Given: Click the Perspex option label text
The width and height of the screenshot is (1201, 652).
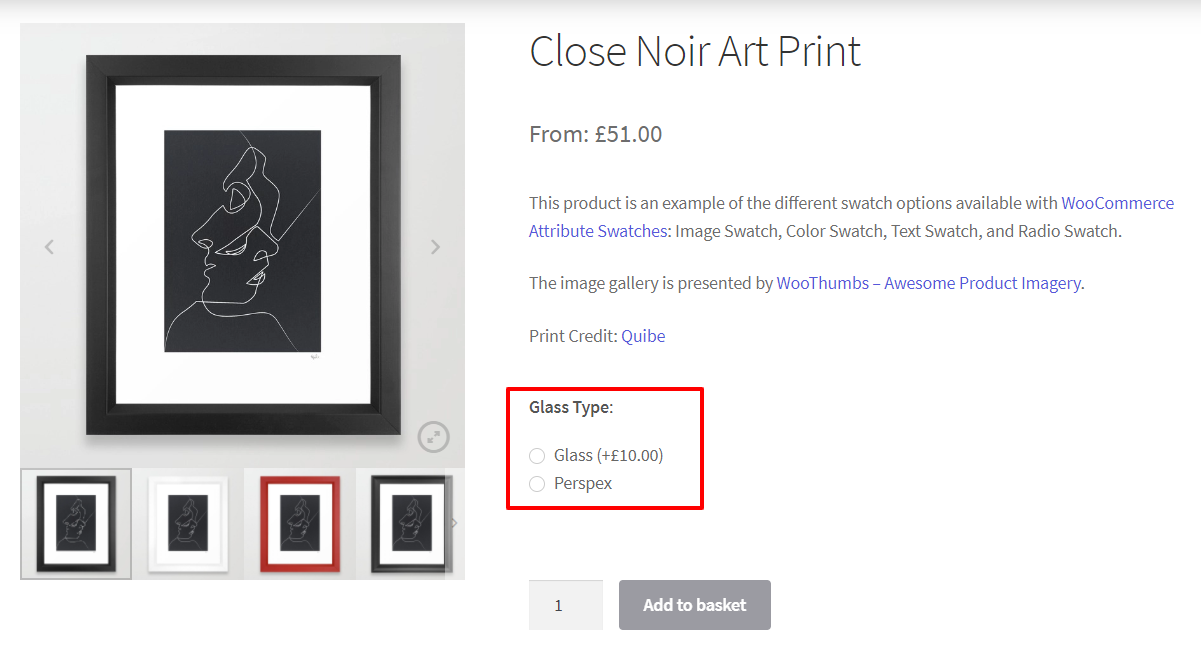Looking at the screenshot, I should point(583,484).
